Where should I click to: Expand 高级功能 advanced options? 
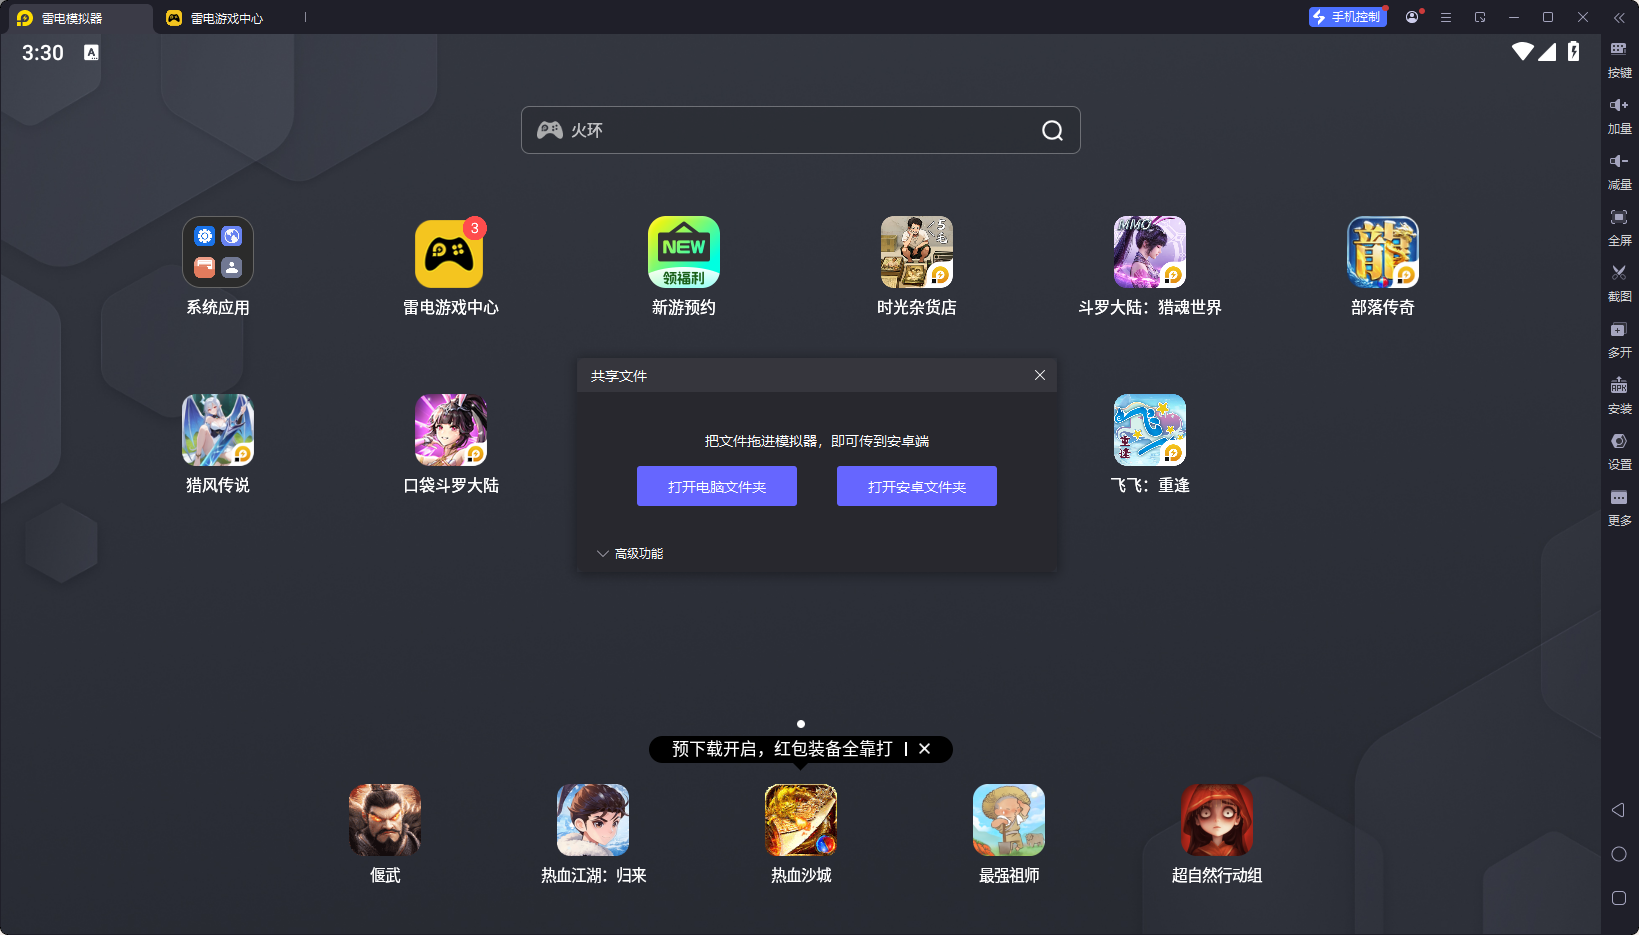tap(630, 553)
